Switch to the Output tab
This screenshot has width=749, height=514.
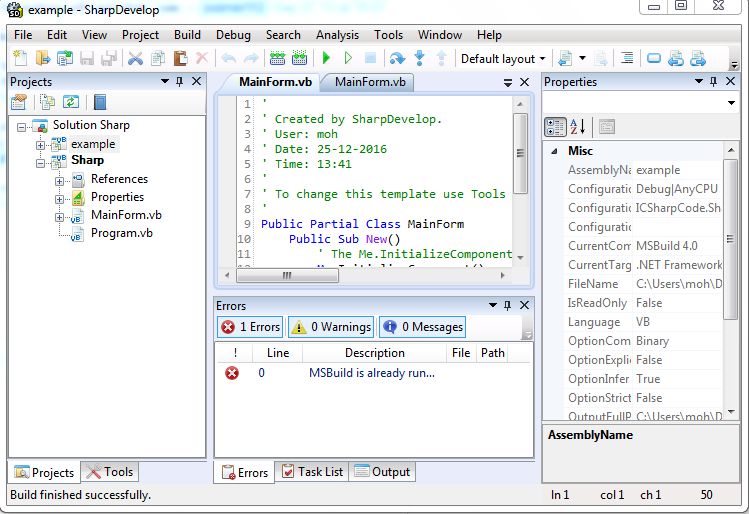point(382,472)
